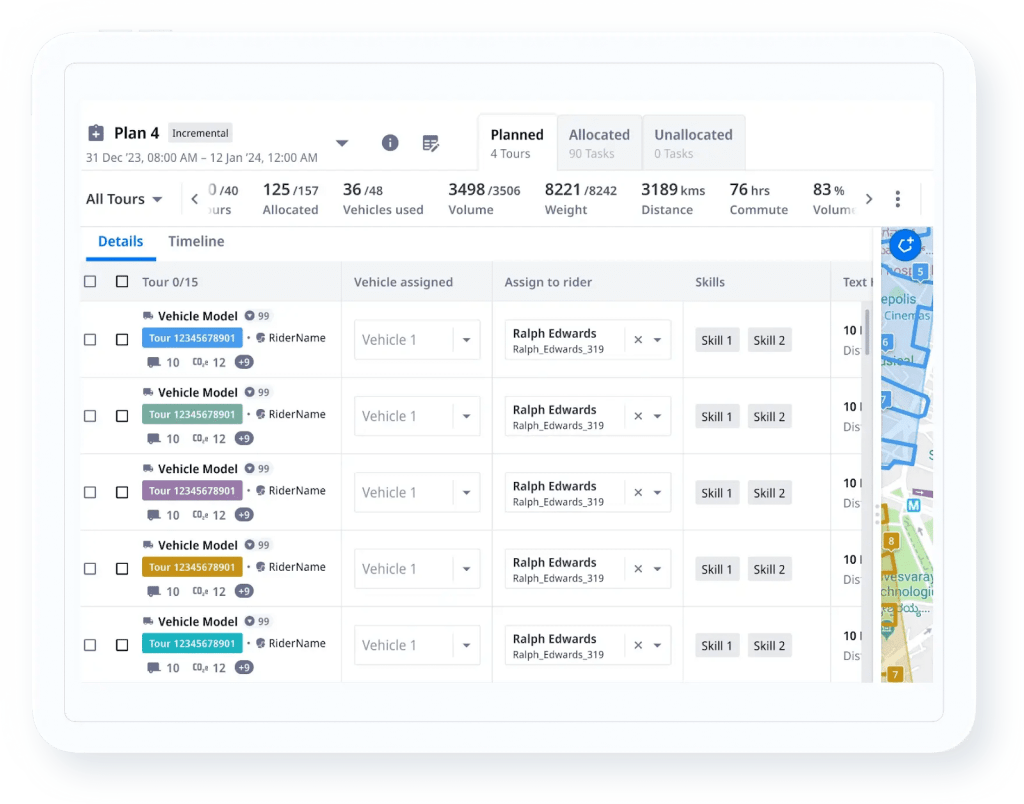The image size is (1024, 804).
Task: Click the right chevron to scroll metrics
Action: pyautogui.click(x=869, y=198)
